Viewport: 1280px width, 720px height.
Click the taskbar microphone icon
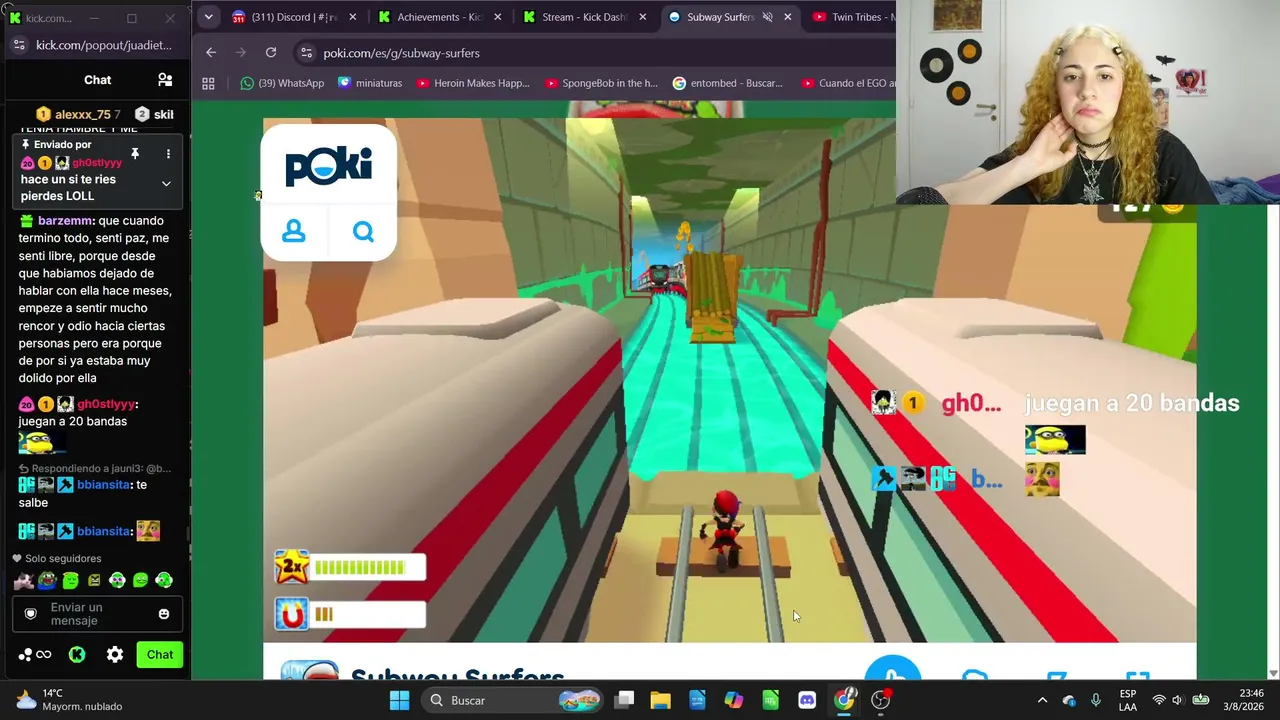pyautogui.click(x=1096, y=700)
